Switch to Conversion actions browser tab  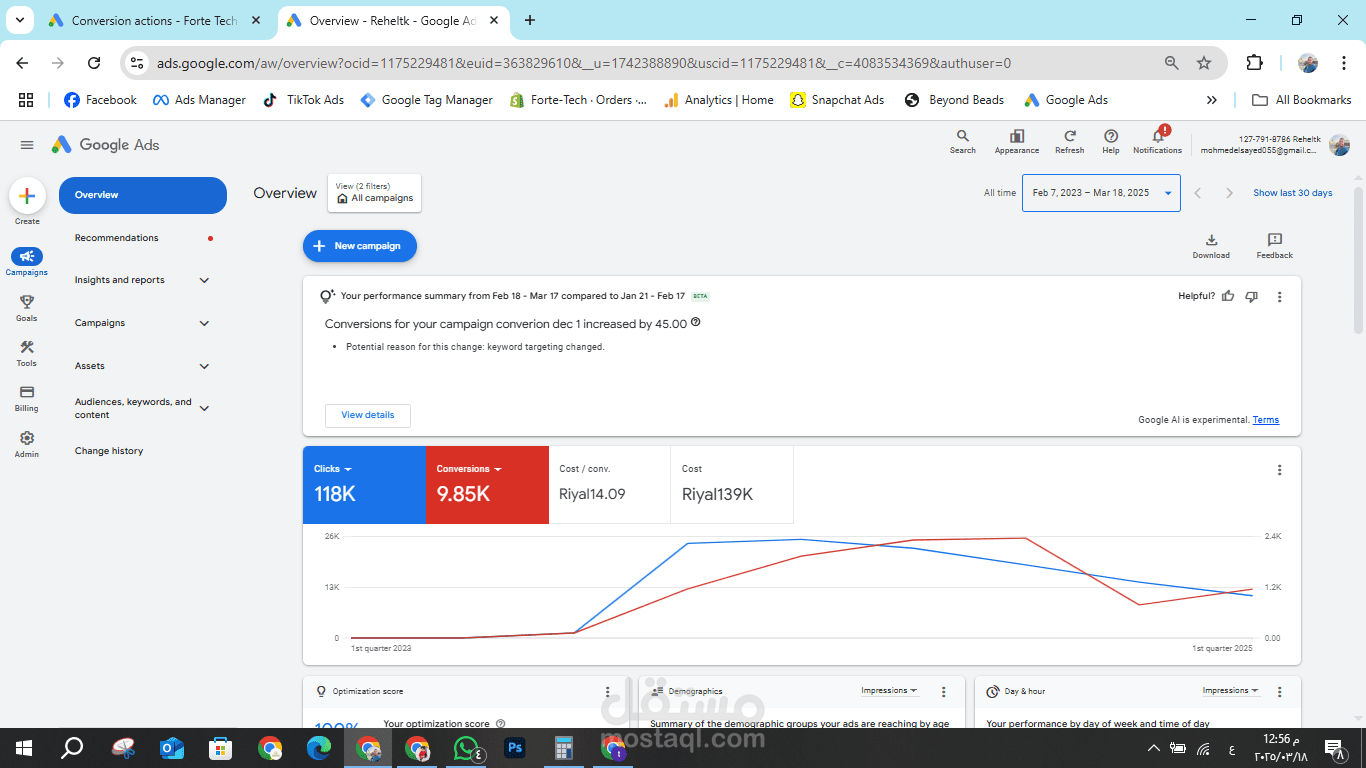coord(155,20)
